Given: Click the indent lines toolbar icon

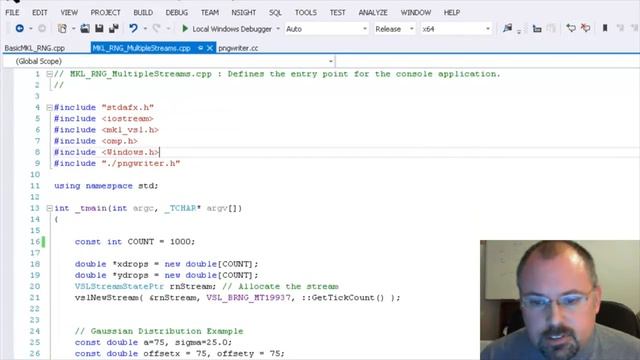Looking at the screenshot, I should point(537,29).
